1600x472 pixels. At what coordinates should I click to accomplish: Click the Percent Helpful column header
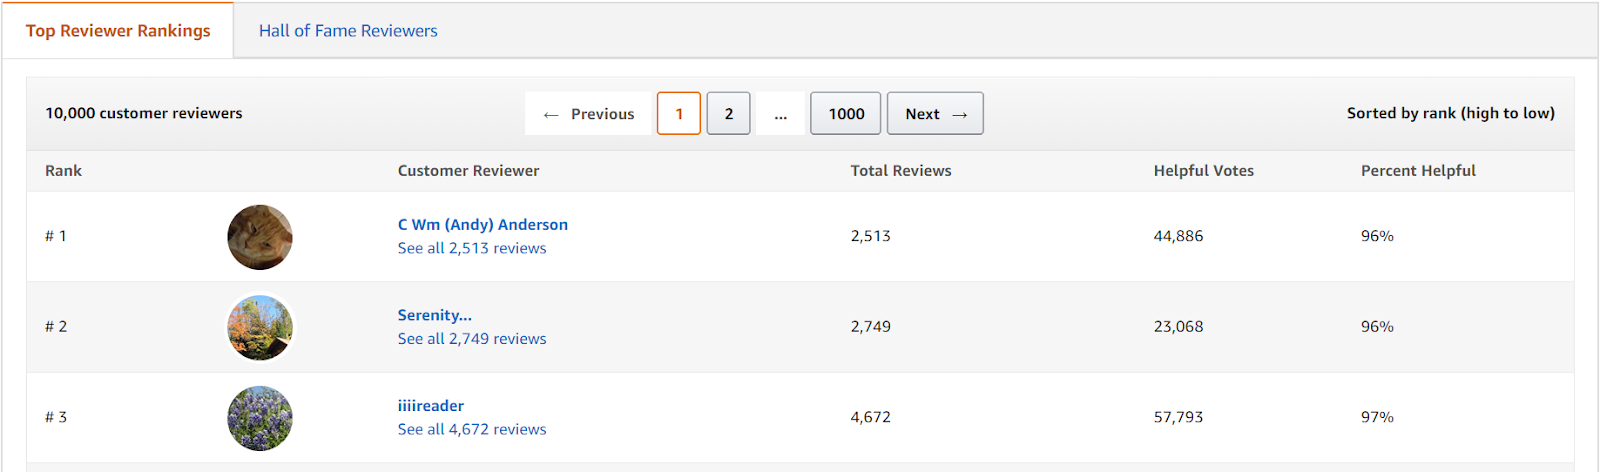pyautogui.click(x=1418, y=171)
